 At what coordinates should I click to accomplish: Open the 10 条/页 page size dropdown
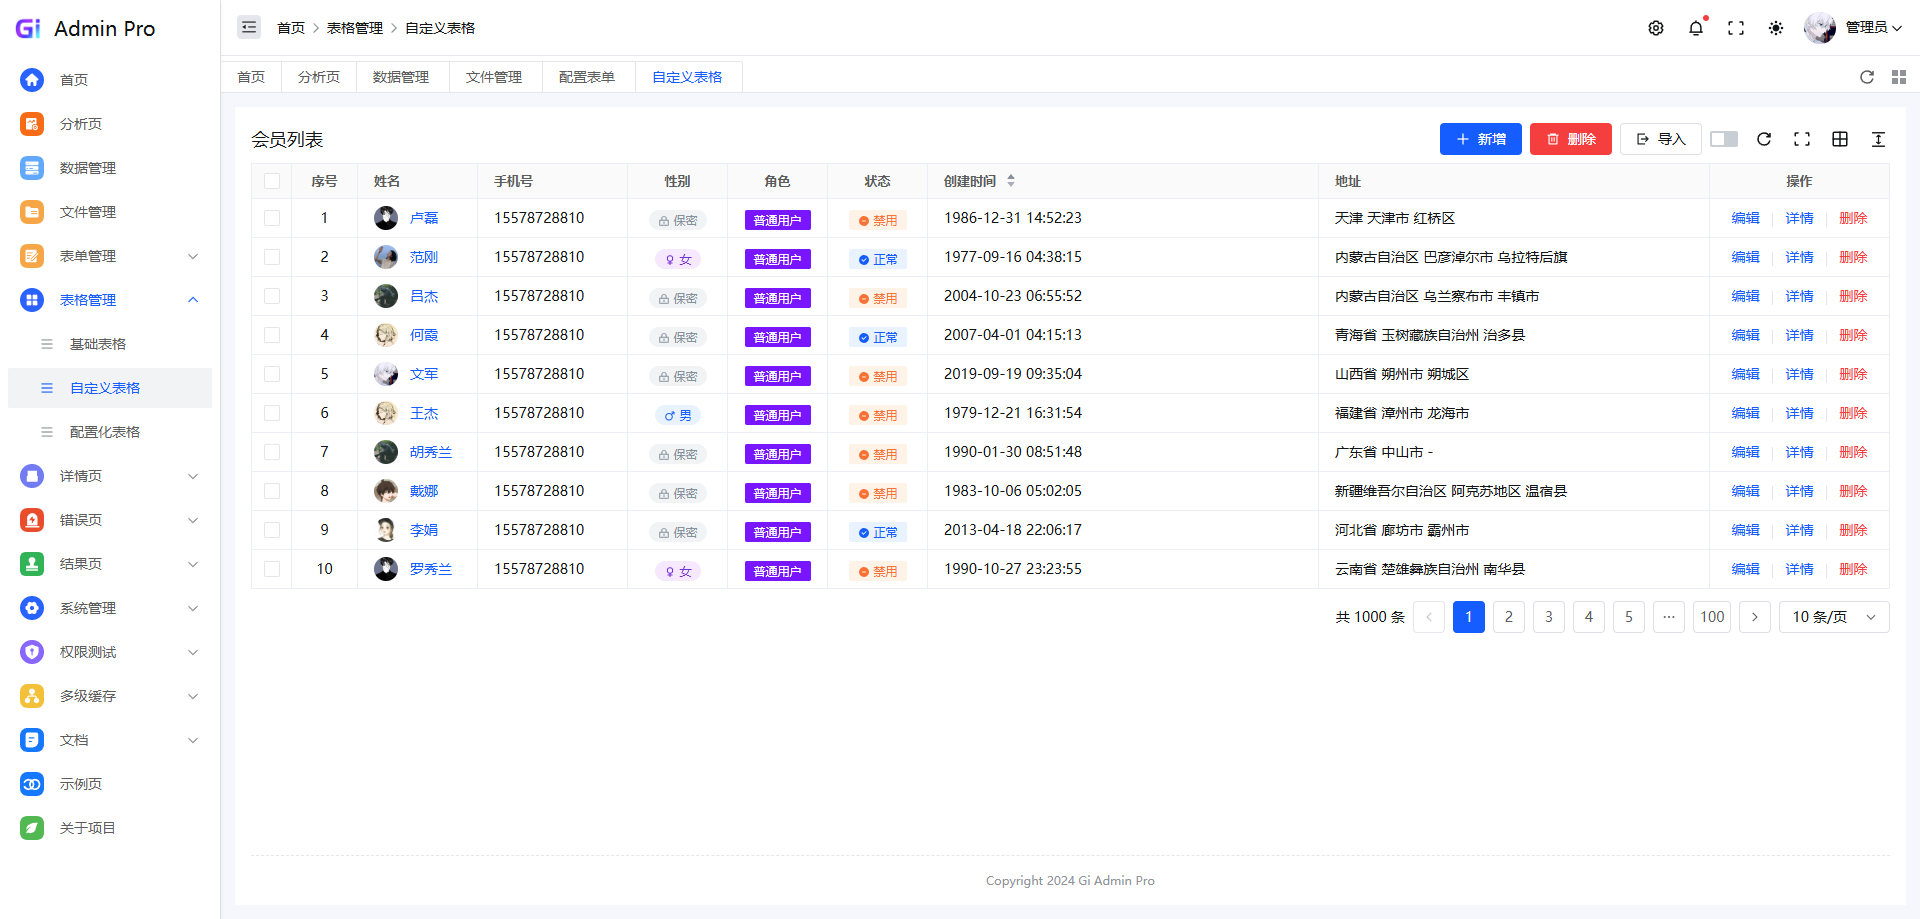(1834, 617)
